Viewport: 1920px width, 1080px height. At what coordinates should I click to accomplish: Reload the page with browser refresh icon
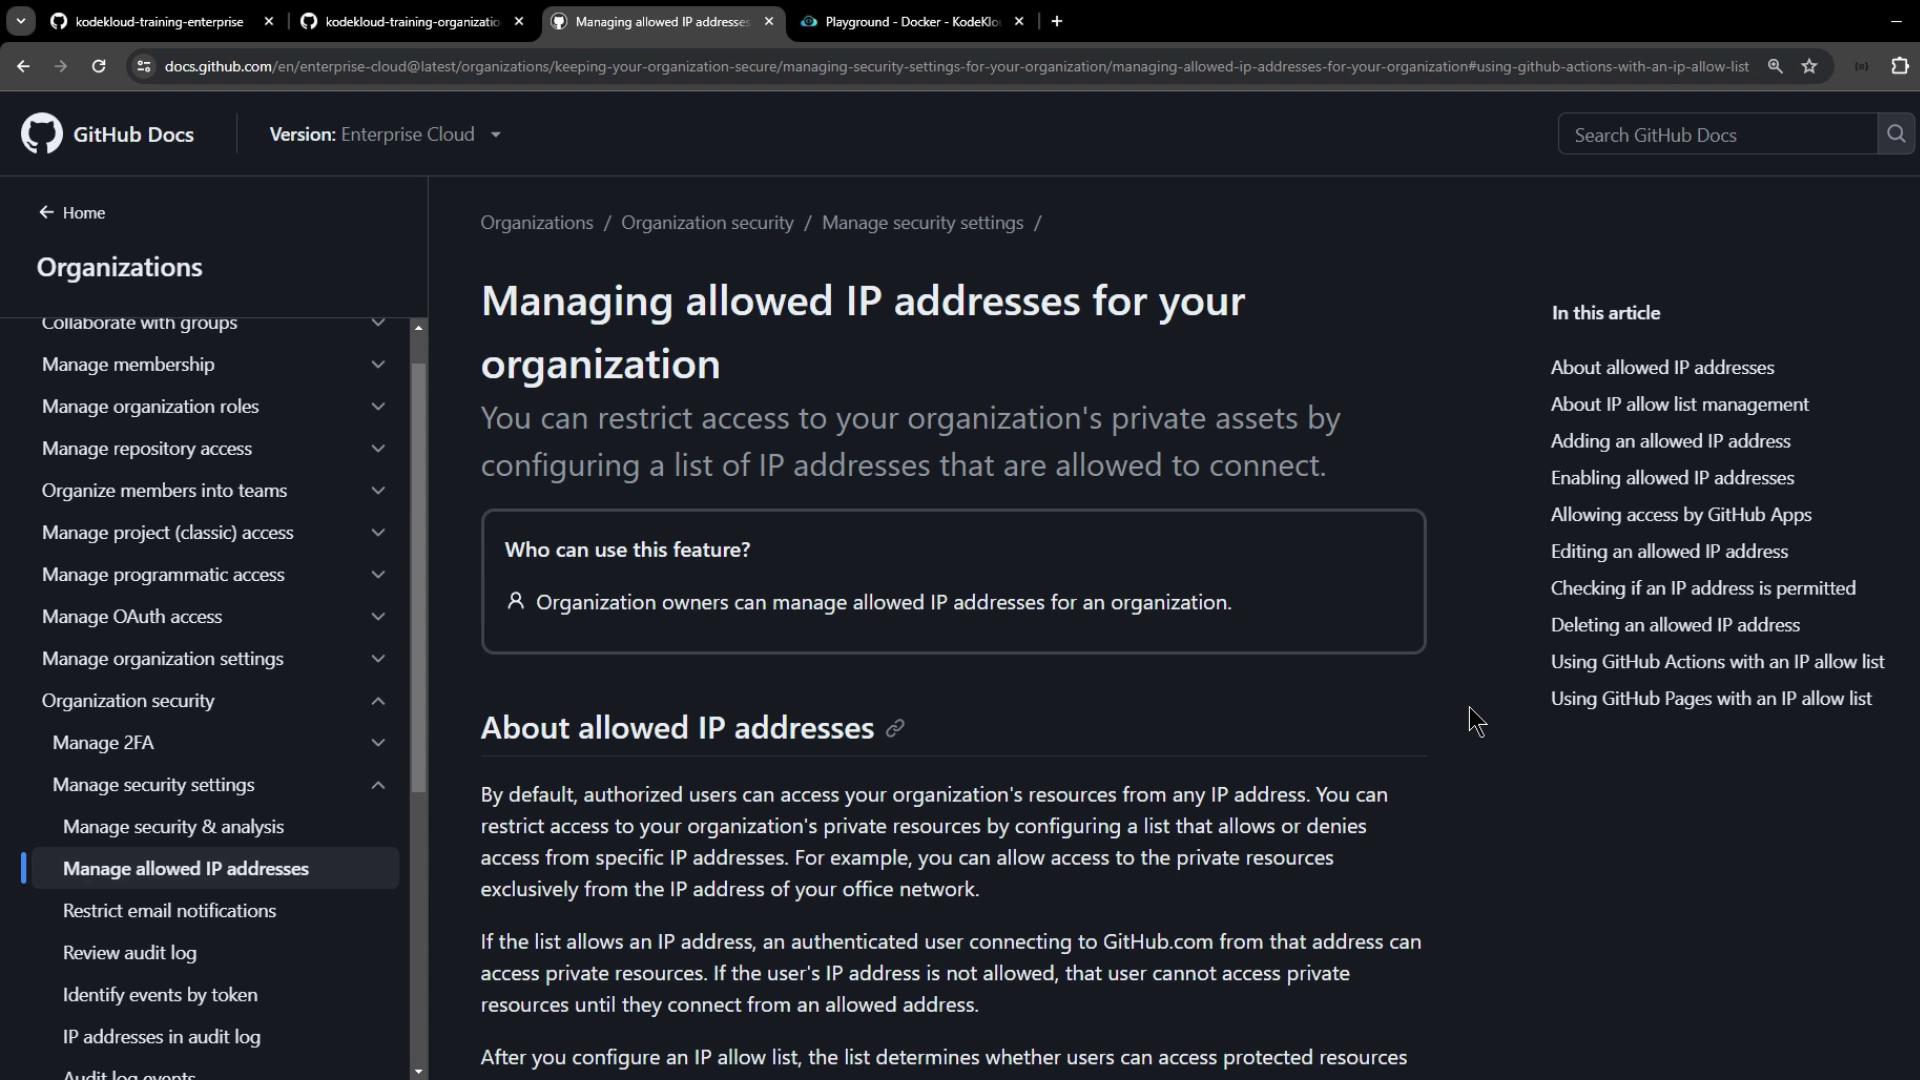[x=98, y=66]
